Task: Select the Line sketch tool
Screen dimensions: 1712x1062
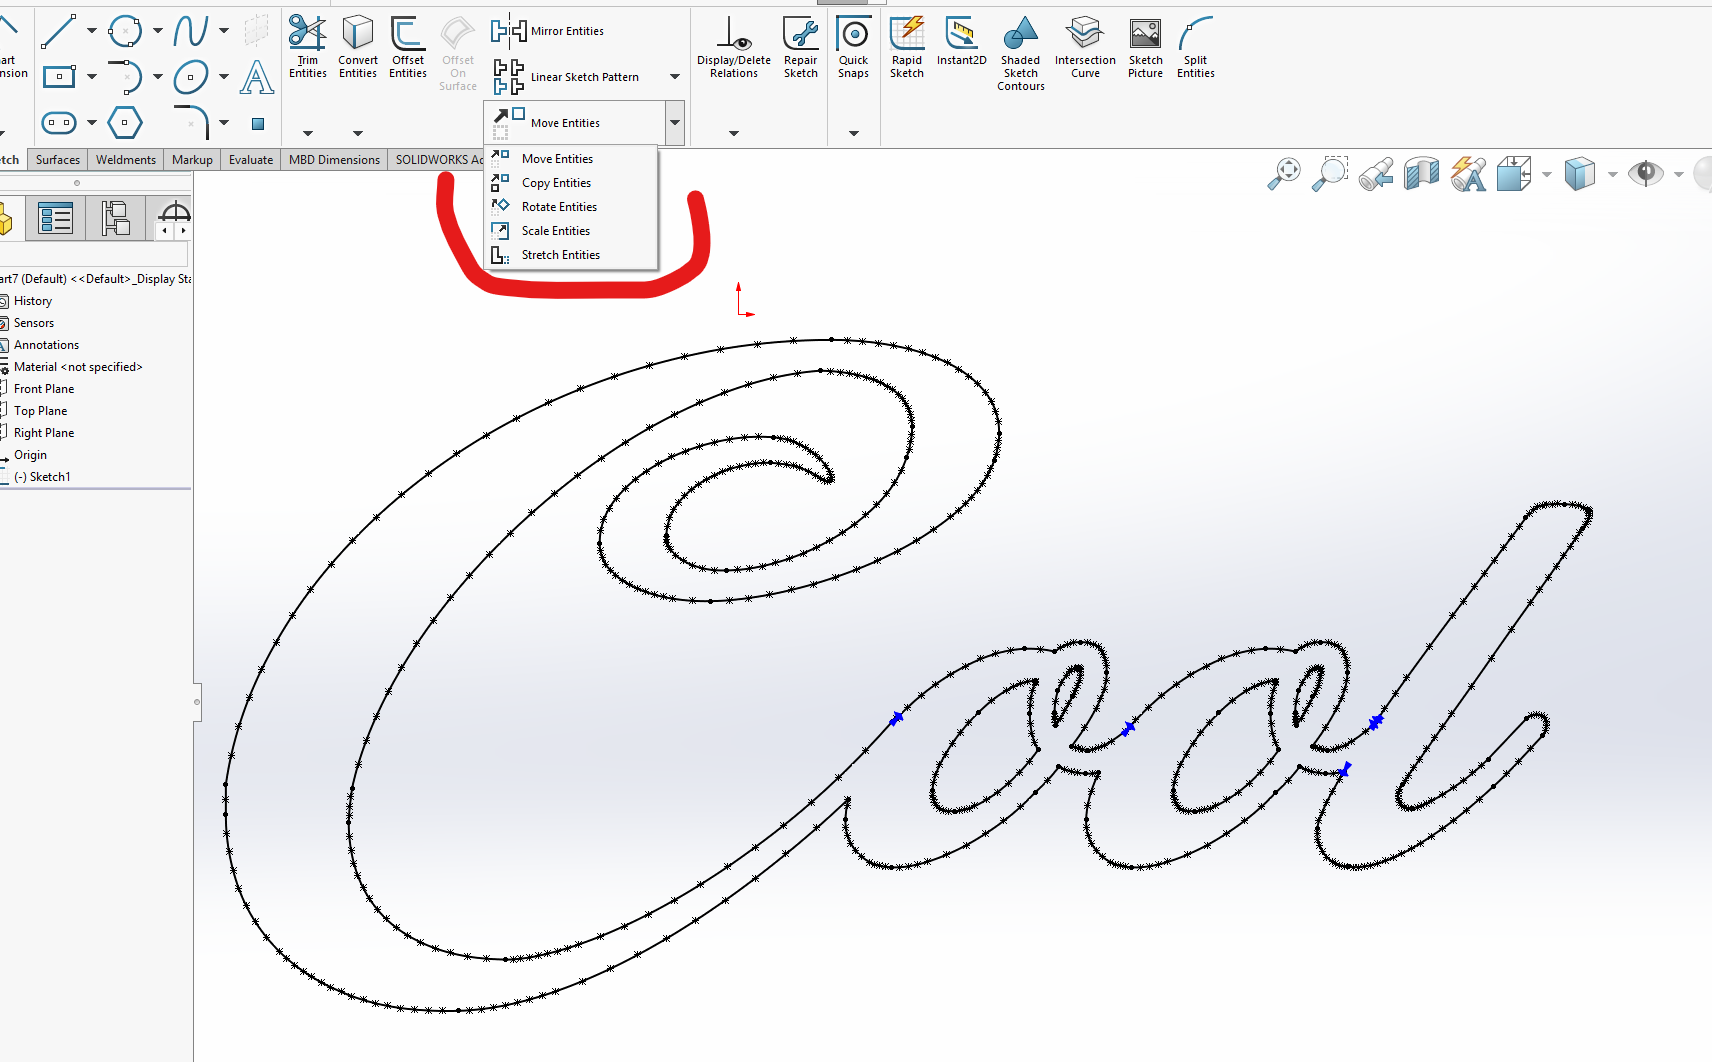Action: [59, 31]
